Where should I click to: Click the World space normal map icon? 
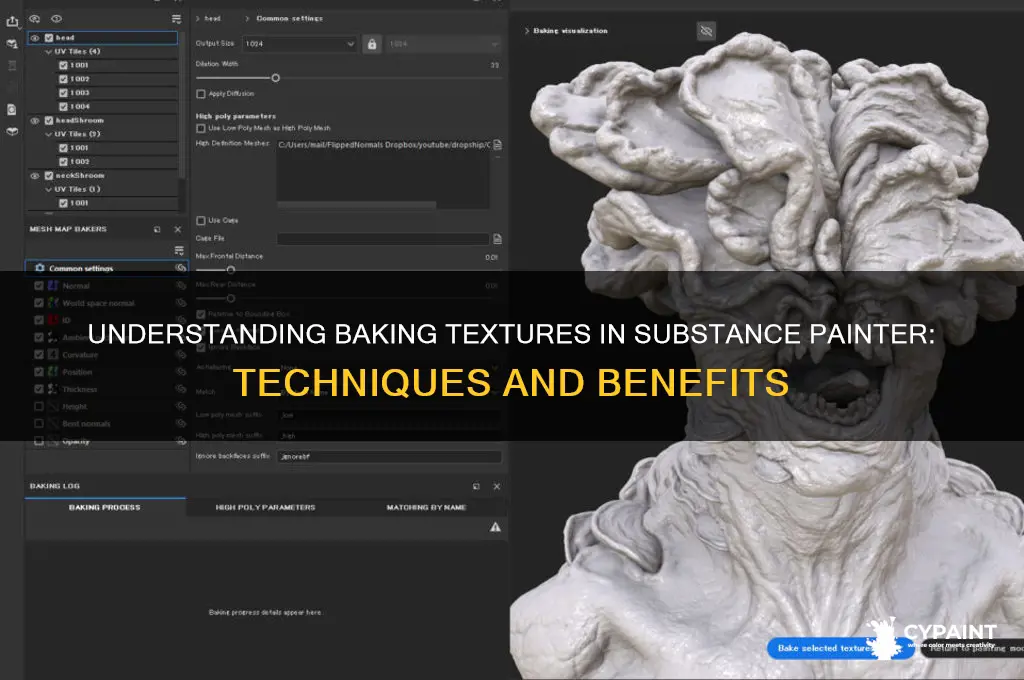[x=53, y=303]
